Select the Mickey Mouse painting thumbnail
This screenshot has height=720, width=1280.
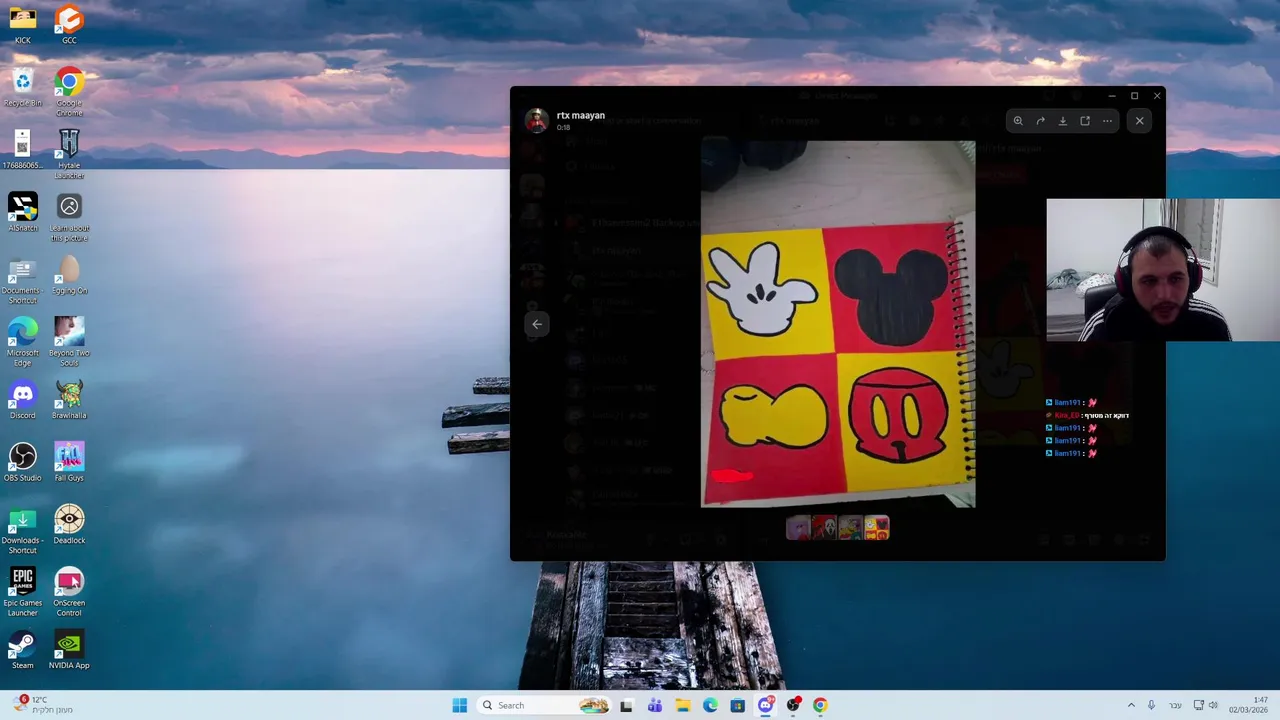pyautogui.click(x=876, y=527)
